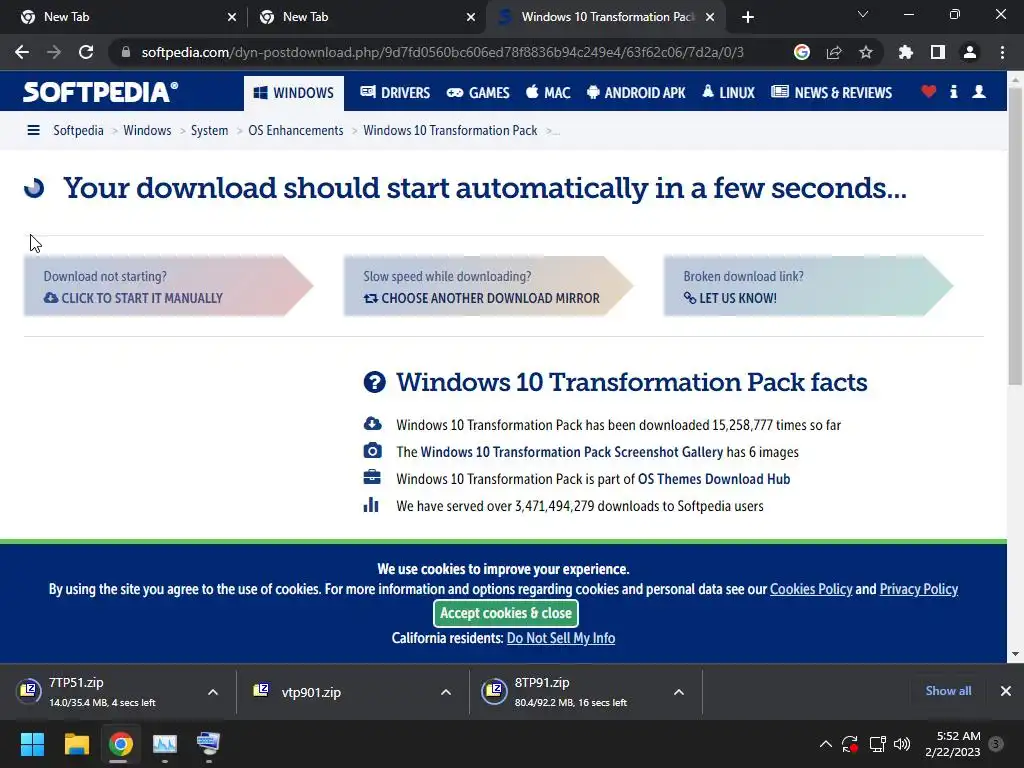
Task: Open Chrome's three-dot menu
Action: click(x=1002, y=52)
